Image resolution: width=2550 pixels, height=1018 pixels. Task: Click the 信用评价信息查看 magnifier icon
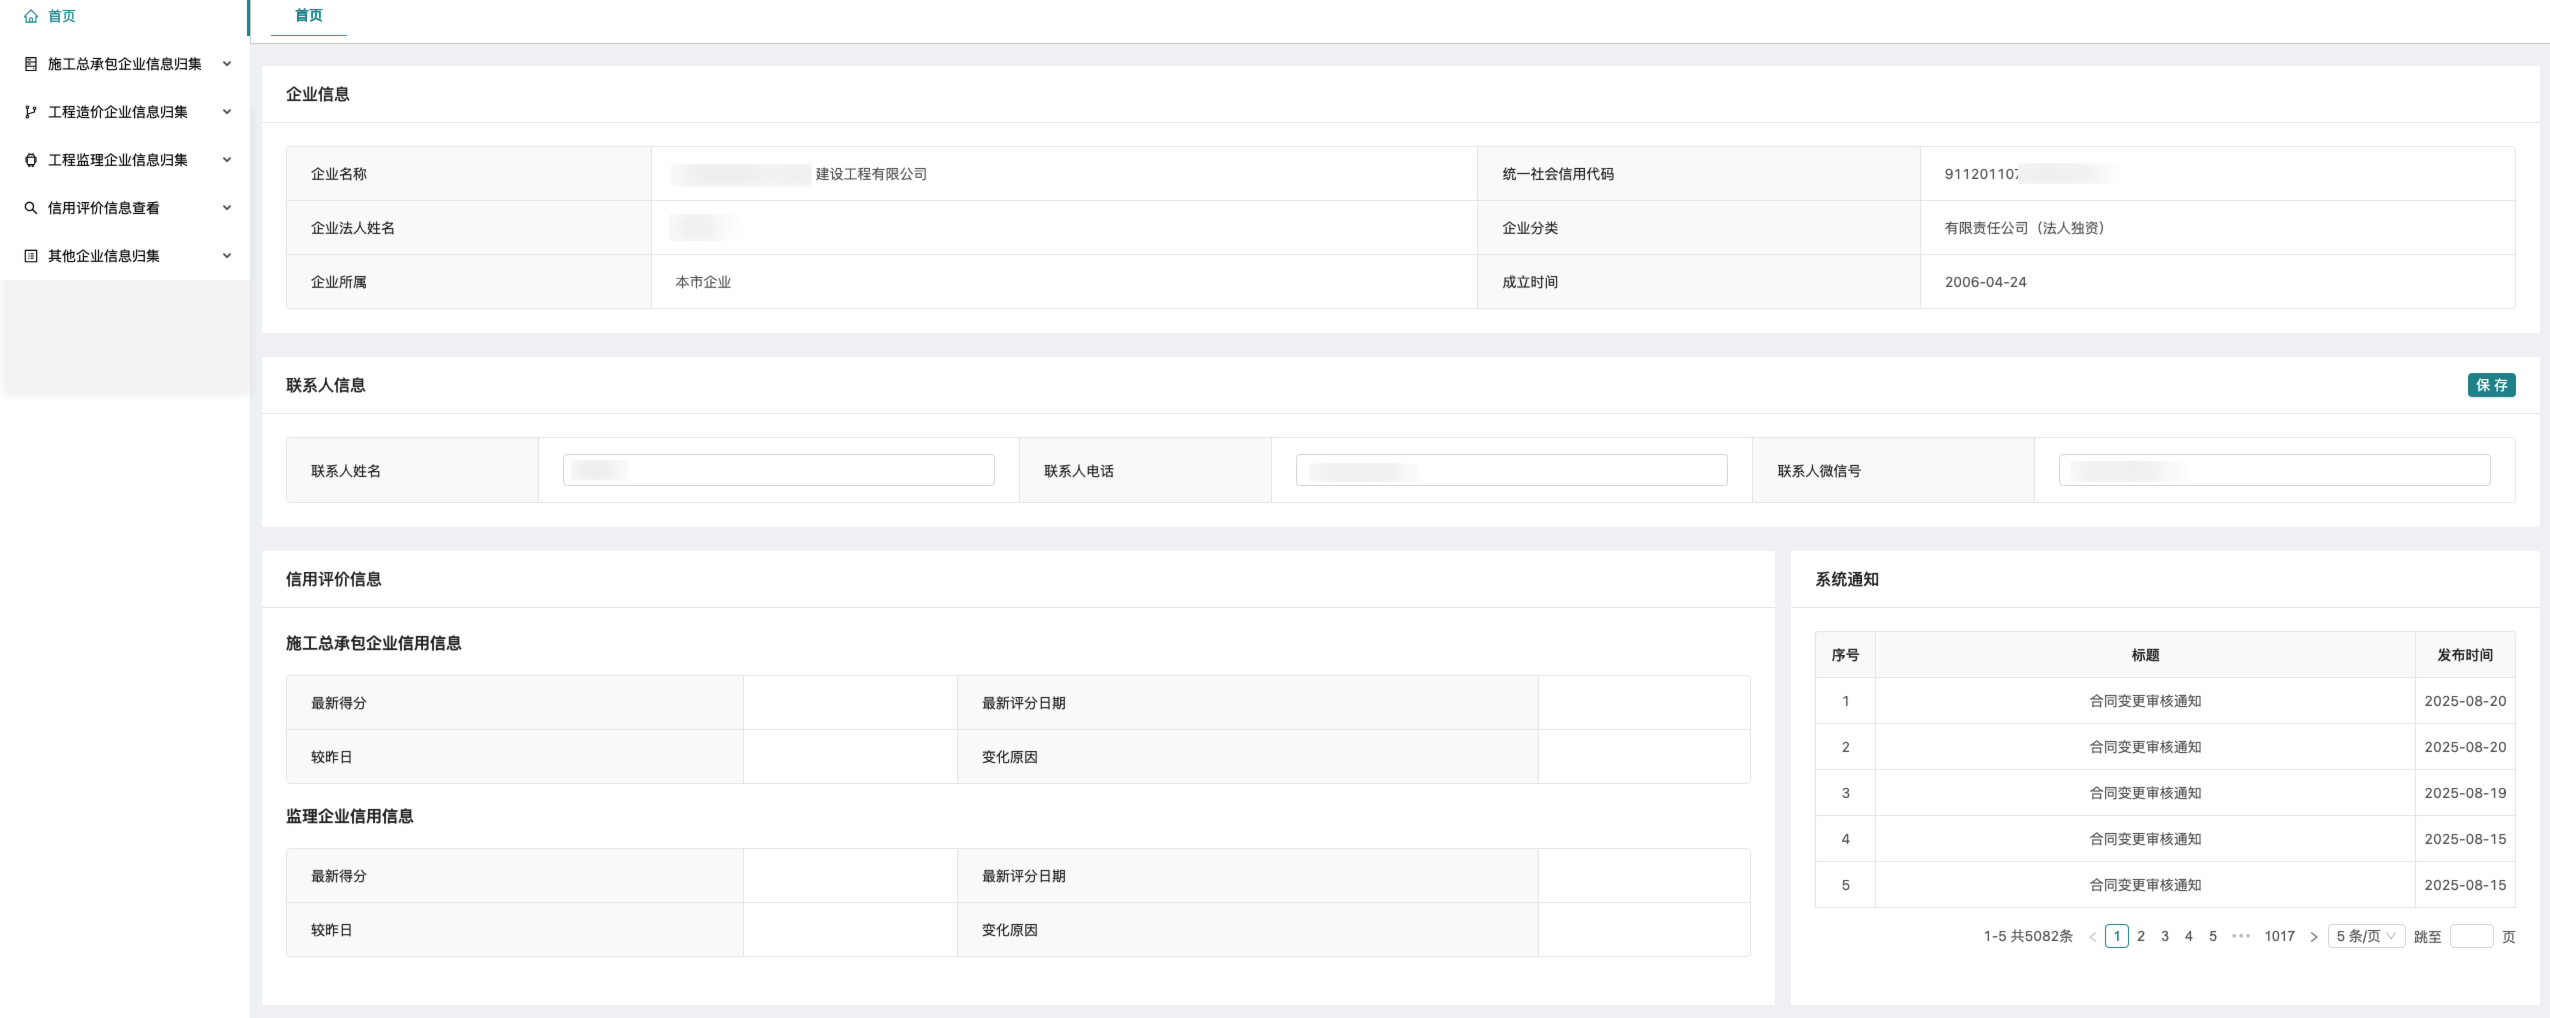(31, 208)
